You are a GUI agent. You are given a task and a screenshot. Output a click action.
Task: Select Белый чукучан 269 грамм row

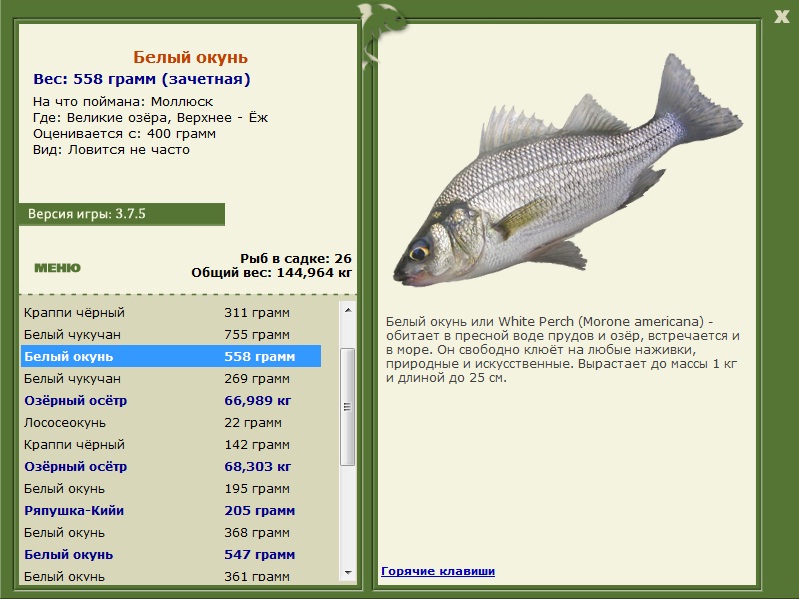click(171, 378)
